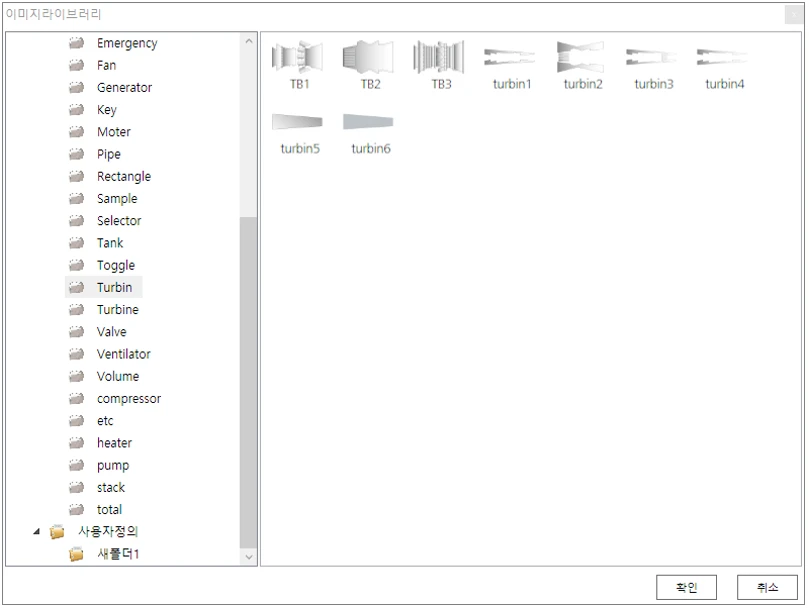The image size is (809, 609).
Task: Click the Selector folder icon
Action: click(x=76, y=220)
